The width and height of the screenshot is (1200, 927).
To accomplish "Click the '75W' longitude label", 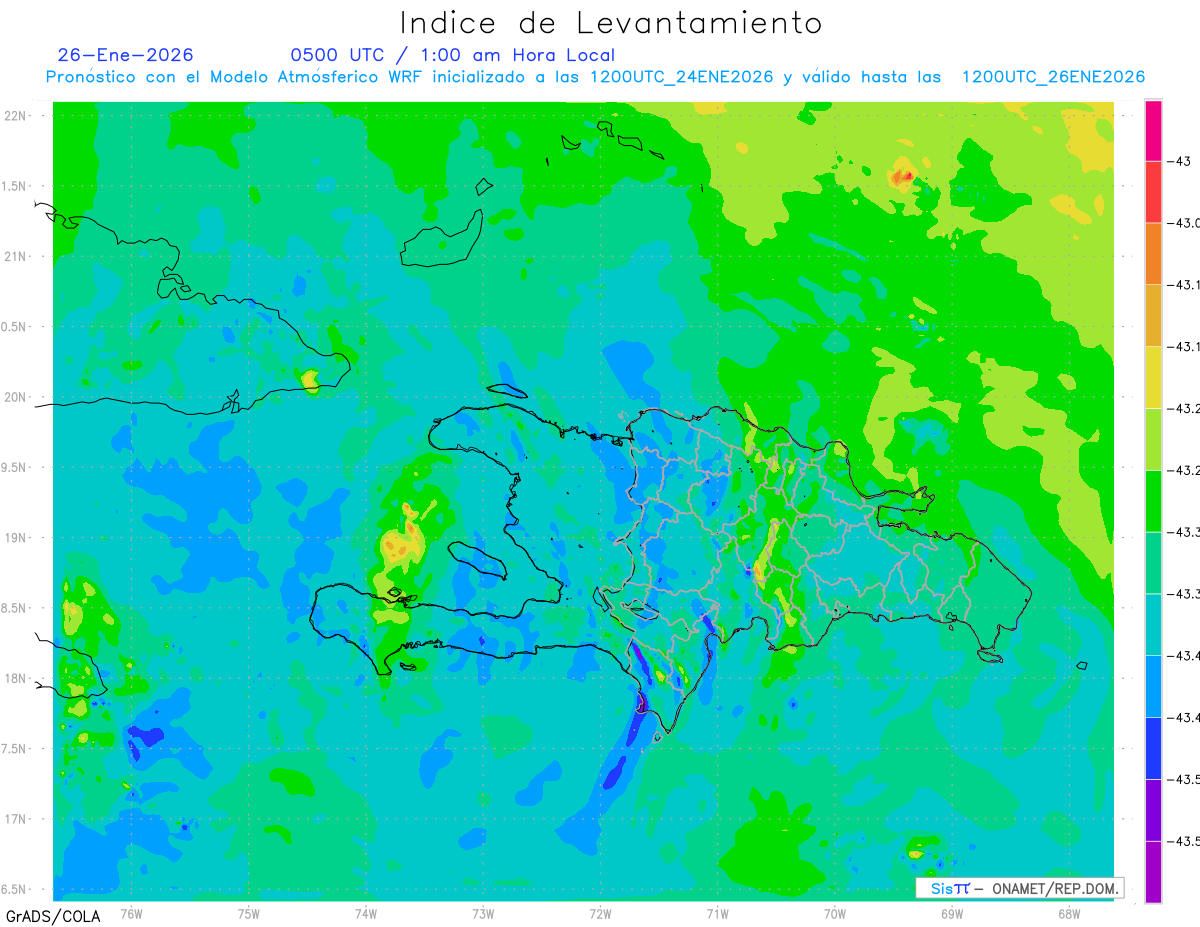I will [x=249, y=913].
